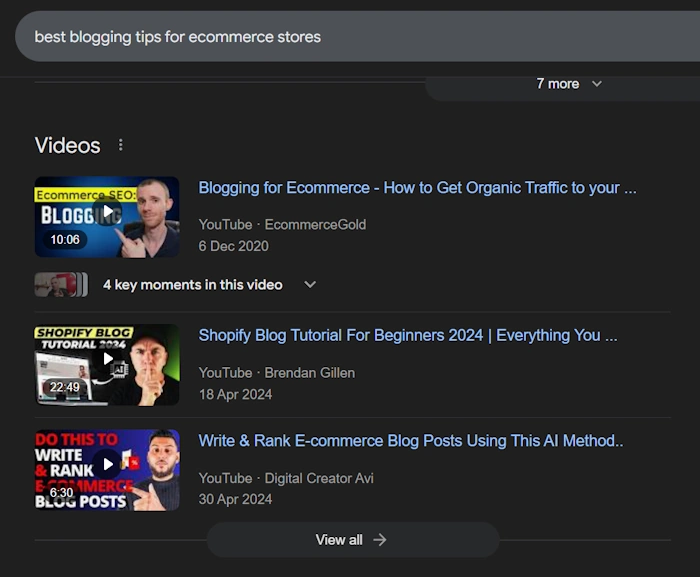700x577 pixels.
Task: Click the 6:30 duration badge
Action: tap(61, 492)
